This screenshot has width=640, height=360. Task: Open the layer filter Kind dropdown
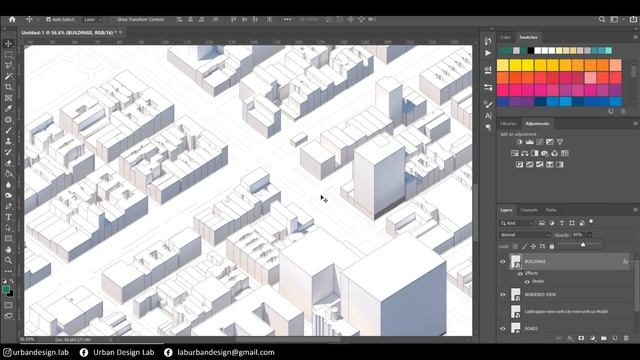pyautogui.click(x=516, y=223)
